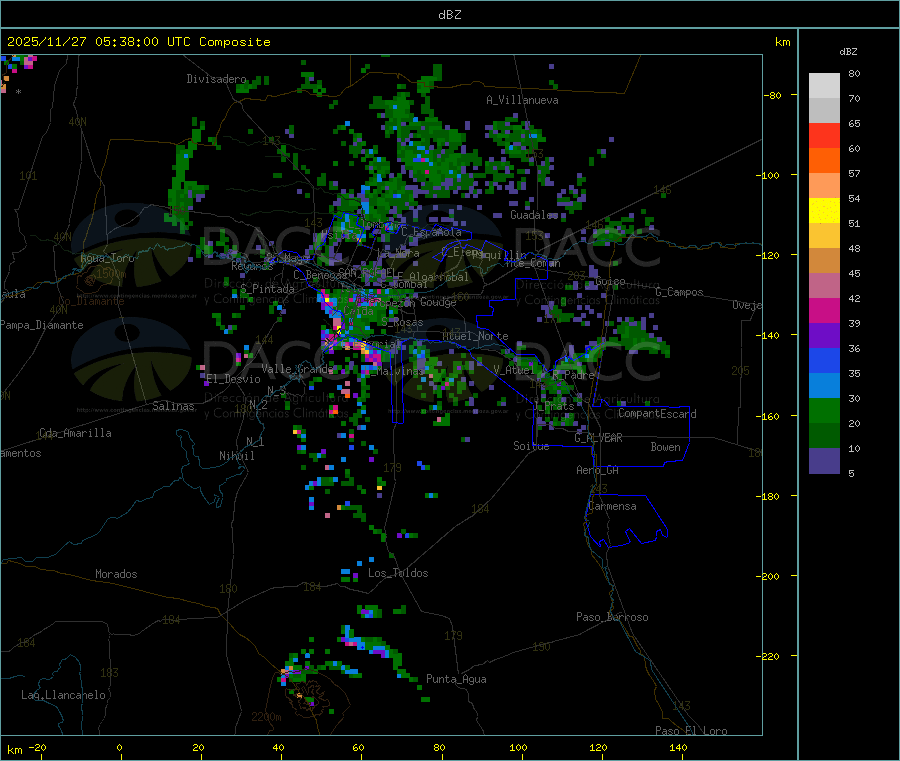
Task: Click the red 65 dBZ legend swatch
Action: point(824,136)
